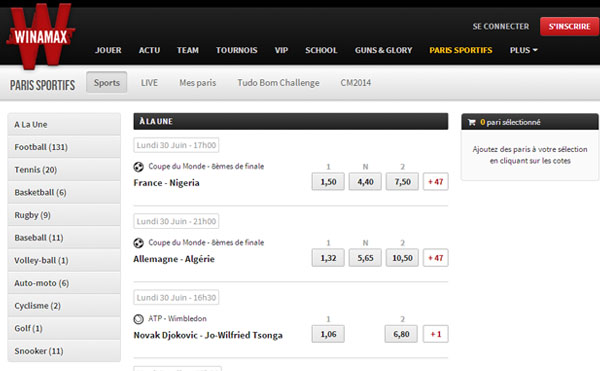600x371 pixels.
Task: Select odds 6,80 for Tsonga win
Action: pyautogui.click(x=401, y=334)
